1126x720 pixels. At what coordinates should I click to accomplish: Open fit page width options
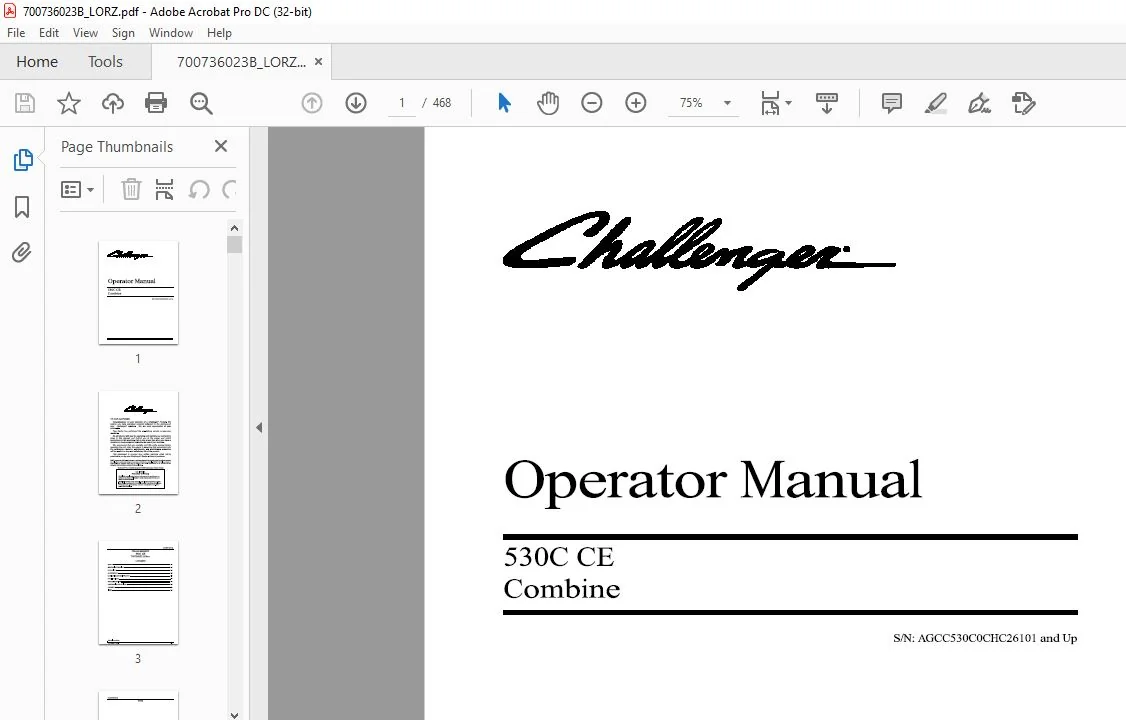(776, 103)
